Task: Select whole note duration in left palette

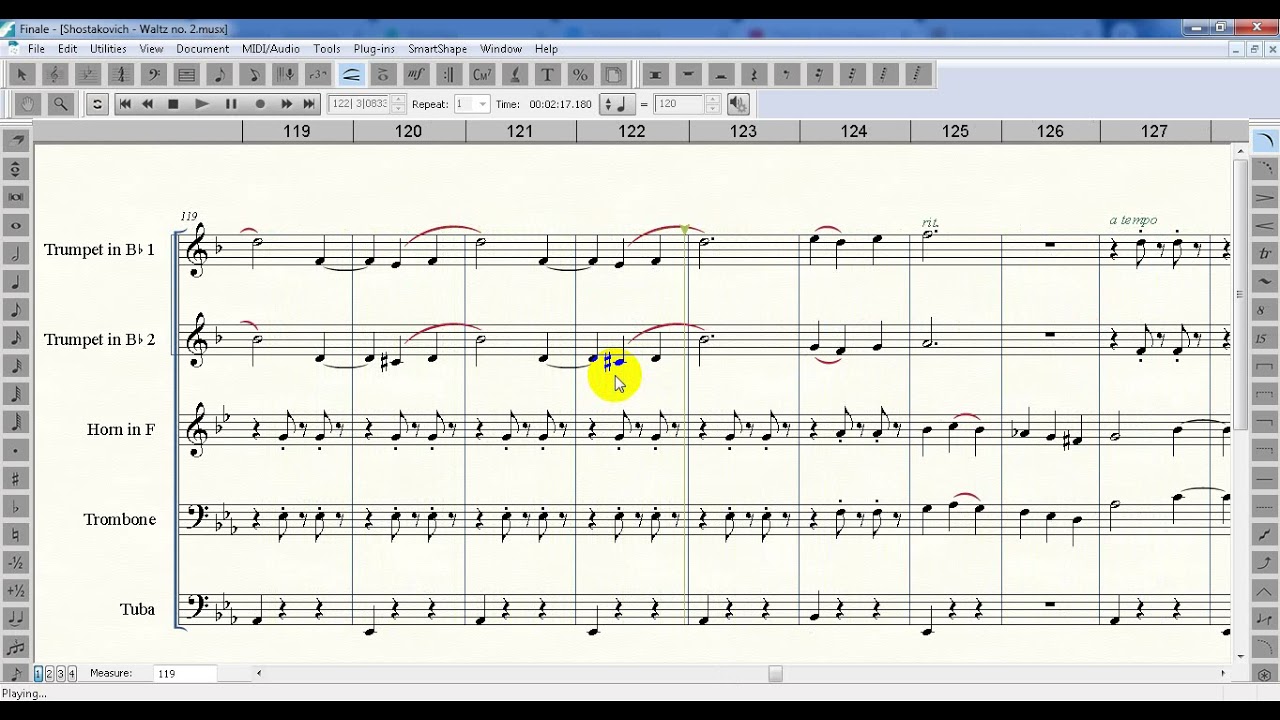Action: [16, 225]
